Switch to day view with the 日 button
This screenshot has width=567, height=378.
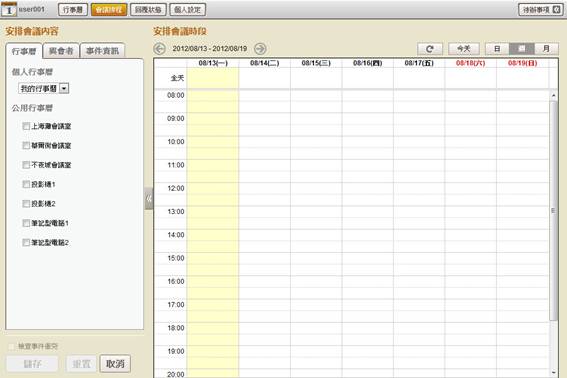(x=497, y=49)
